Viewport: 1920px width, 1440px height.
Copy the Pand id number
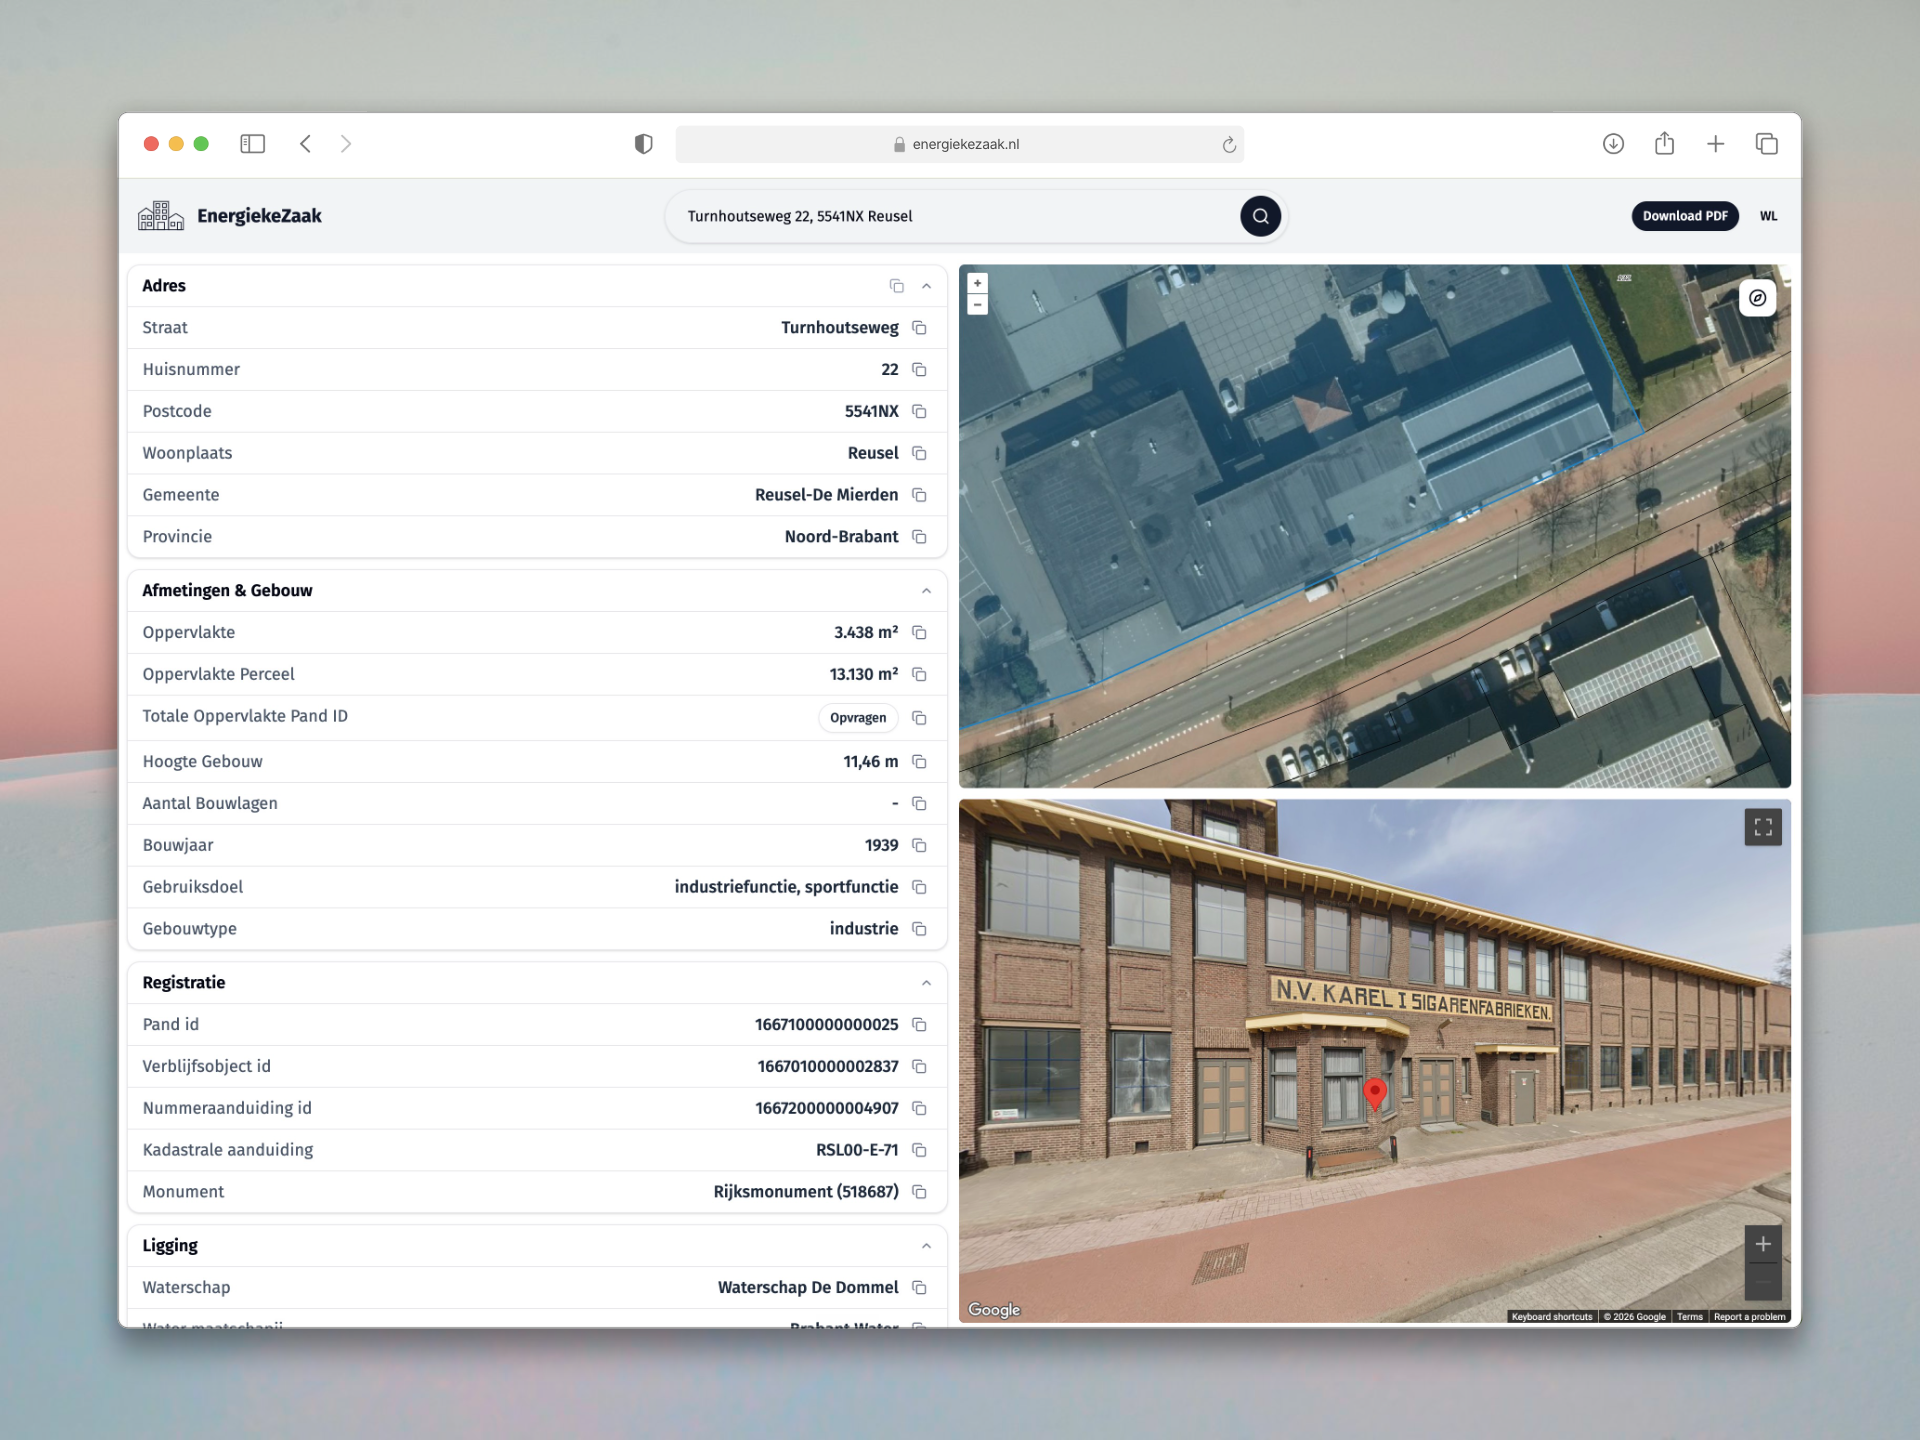(919, 1025)
